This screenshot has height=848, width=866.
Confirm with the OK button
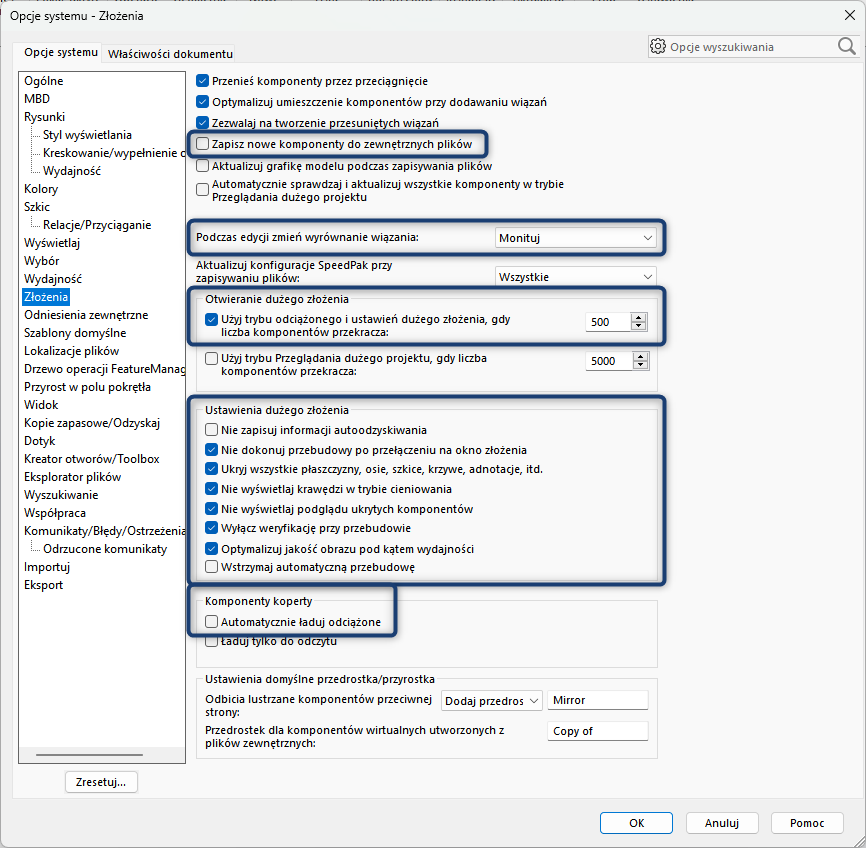[636, 823]
